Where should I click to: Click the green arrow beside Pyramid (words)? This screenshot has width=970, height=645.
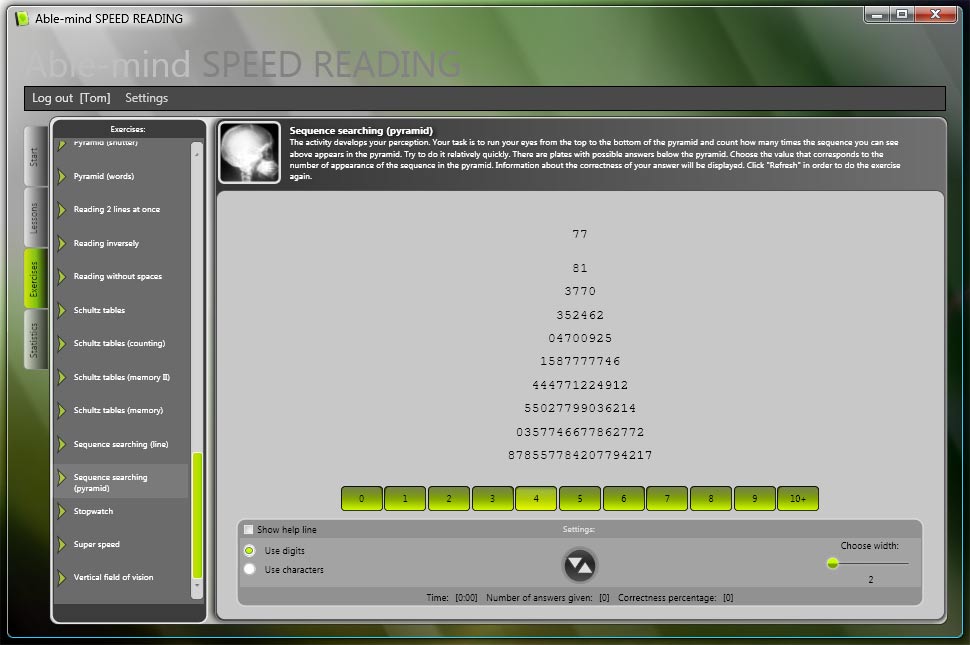61,176
